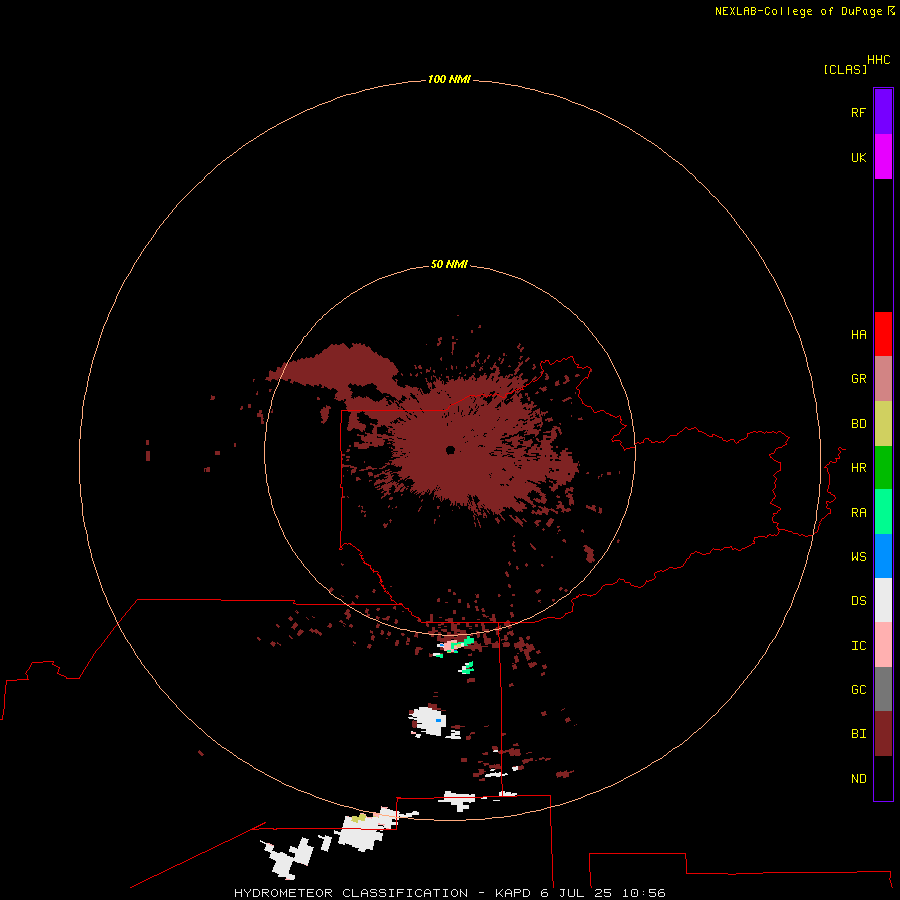Click the RA bright green legend swatch
The height and width of the screenshot is (900, 900).
(883, 512)
